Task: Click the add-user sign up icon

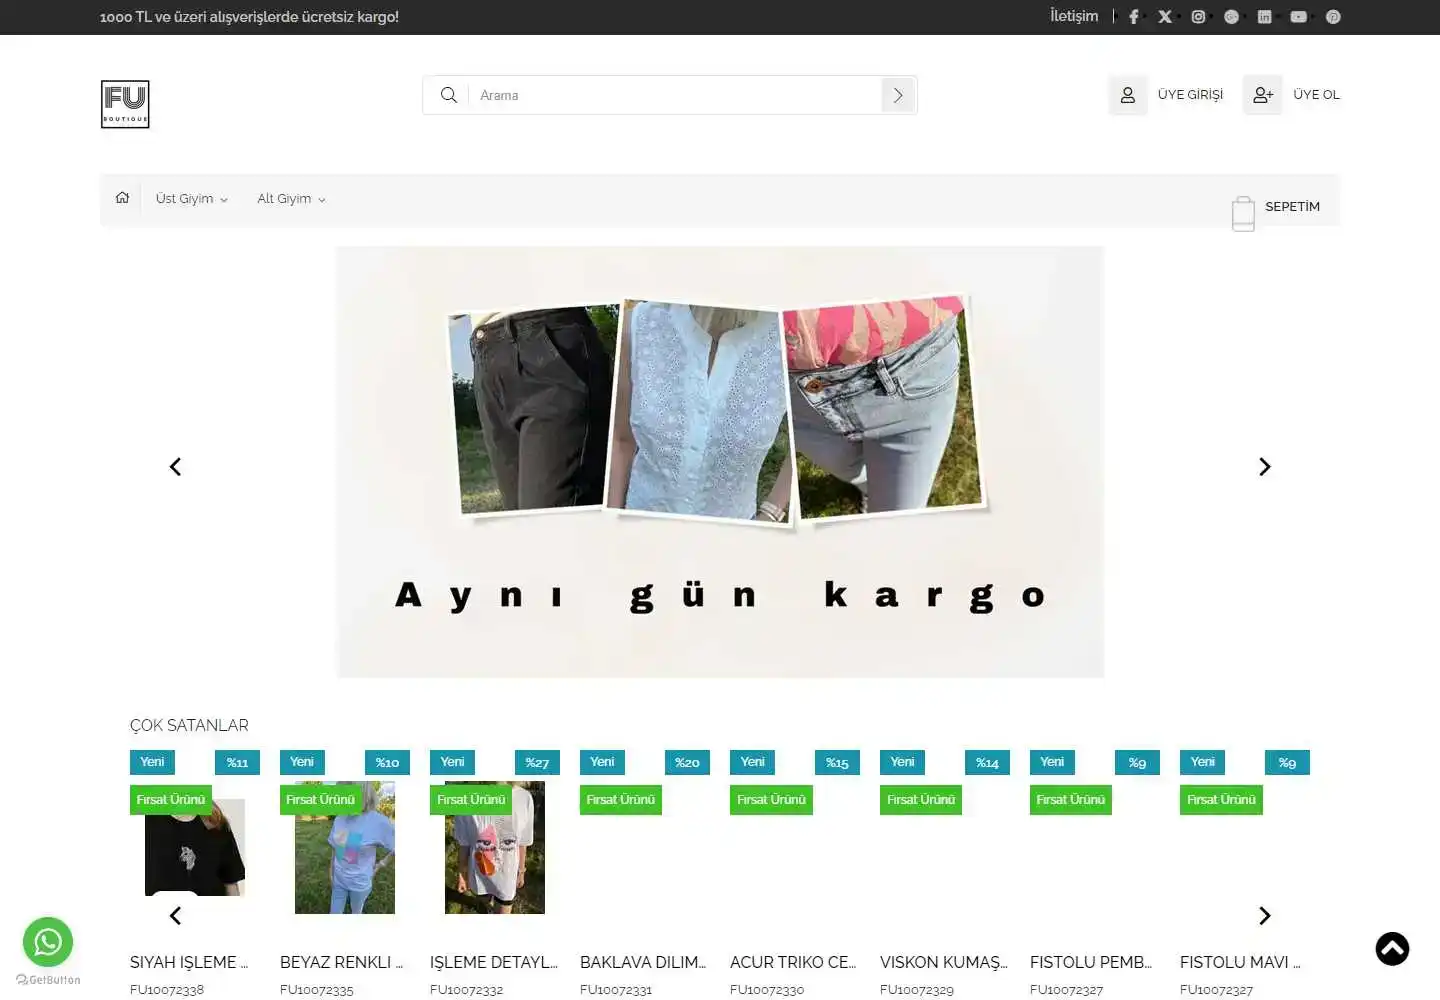Action: click(x=1263, y=95)
